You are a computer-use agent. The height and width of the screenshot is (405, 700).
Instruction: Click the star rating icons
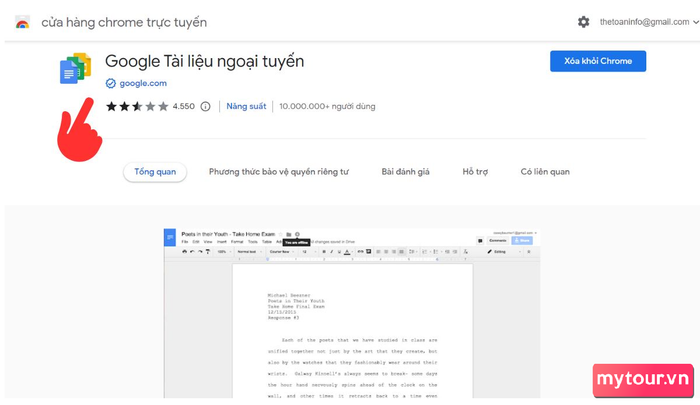137,106
